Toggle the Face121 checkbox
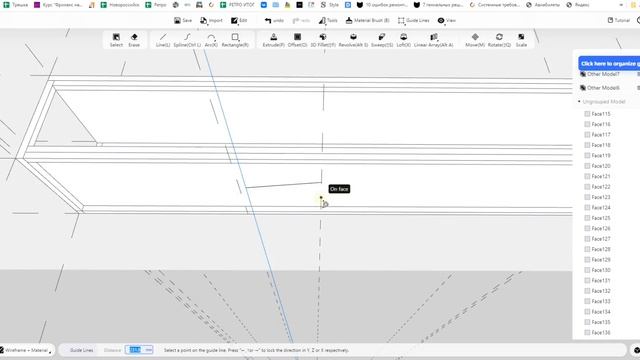Screen dimensions: 640x360 (x=587, y=176)
